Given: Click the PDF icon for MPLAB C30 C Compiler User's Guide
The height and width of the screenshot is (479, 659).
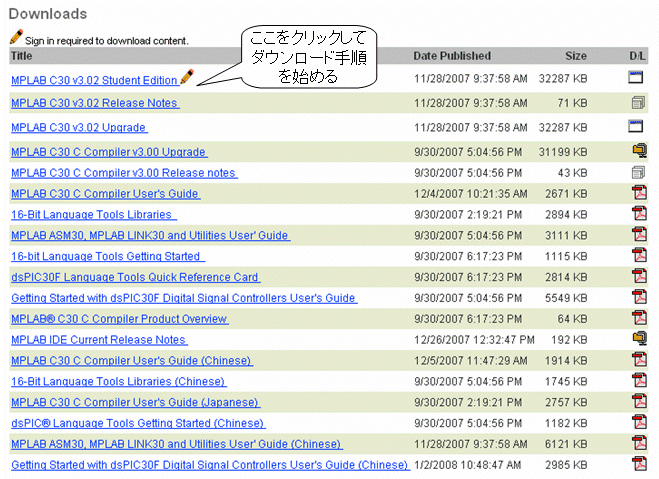Looking at the screenshot, I should [x=640, y=192].
